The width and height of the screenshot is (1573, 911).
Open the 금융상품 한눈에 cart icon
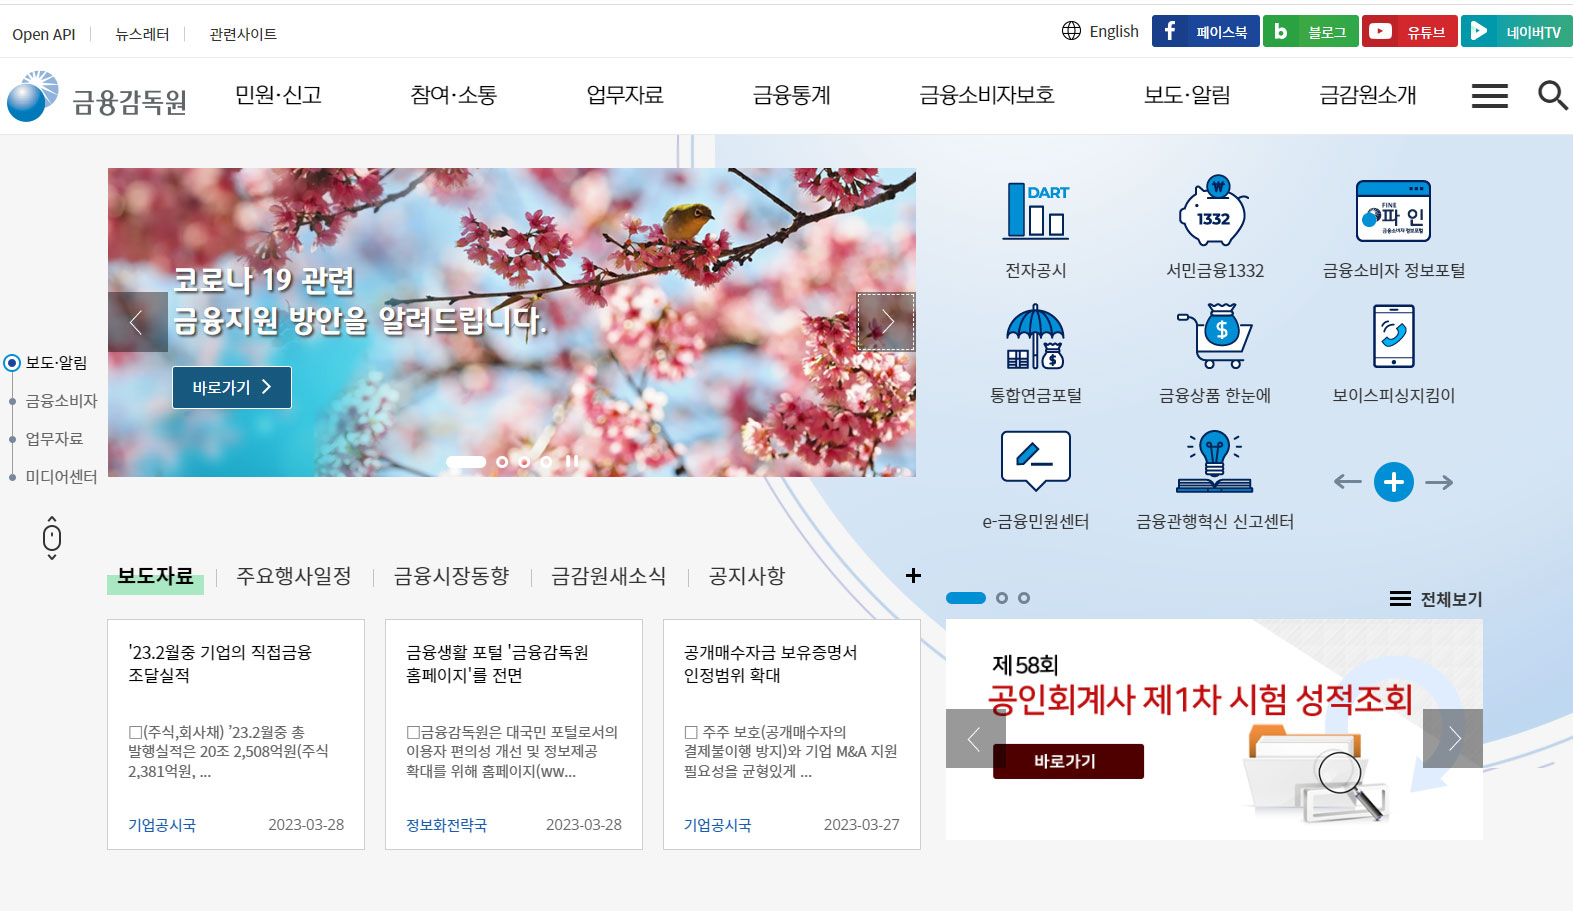[1214, 337]
